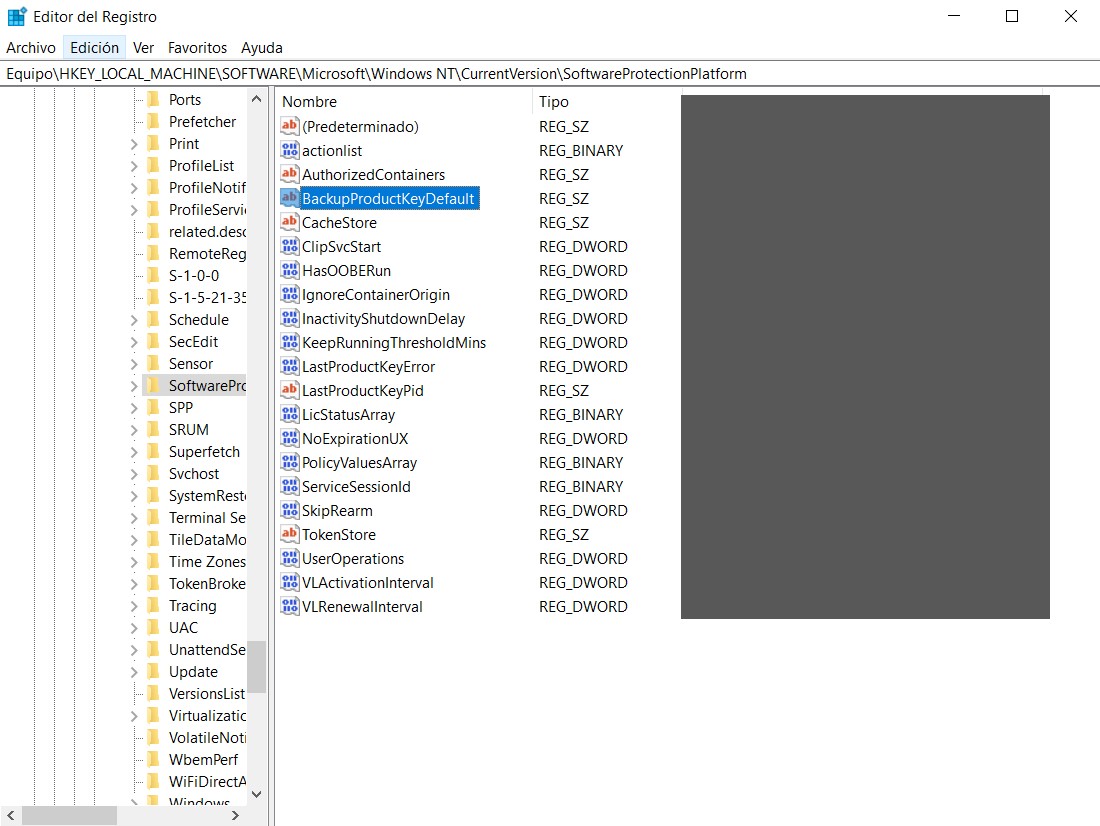Expand the ProfileList key
The width and height of the screenshot is (1100, 826).
pos(134,166)
